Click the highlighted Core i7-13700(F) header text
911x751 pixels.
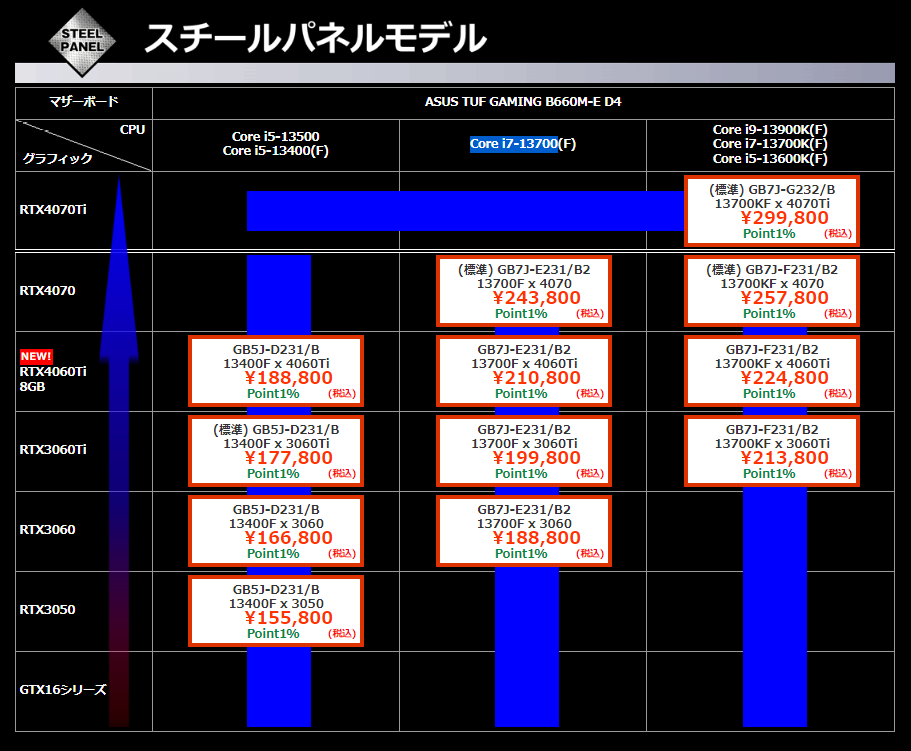pos(523,143)
